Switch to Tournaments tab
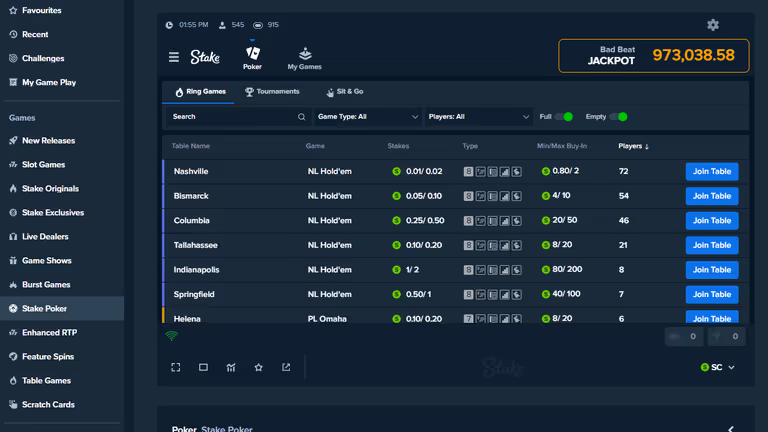The image size is (768, 432). 272,92
